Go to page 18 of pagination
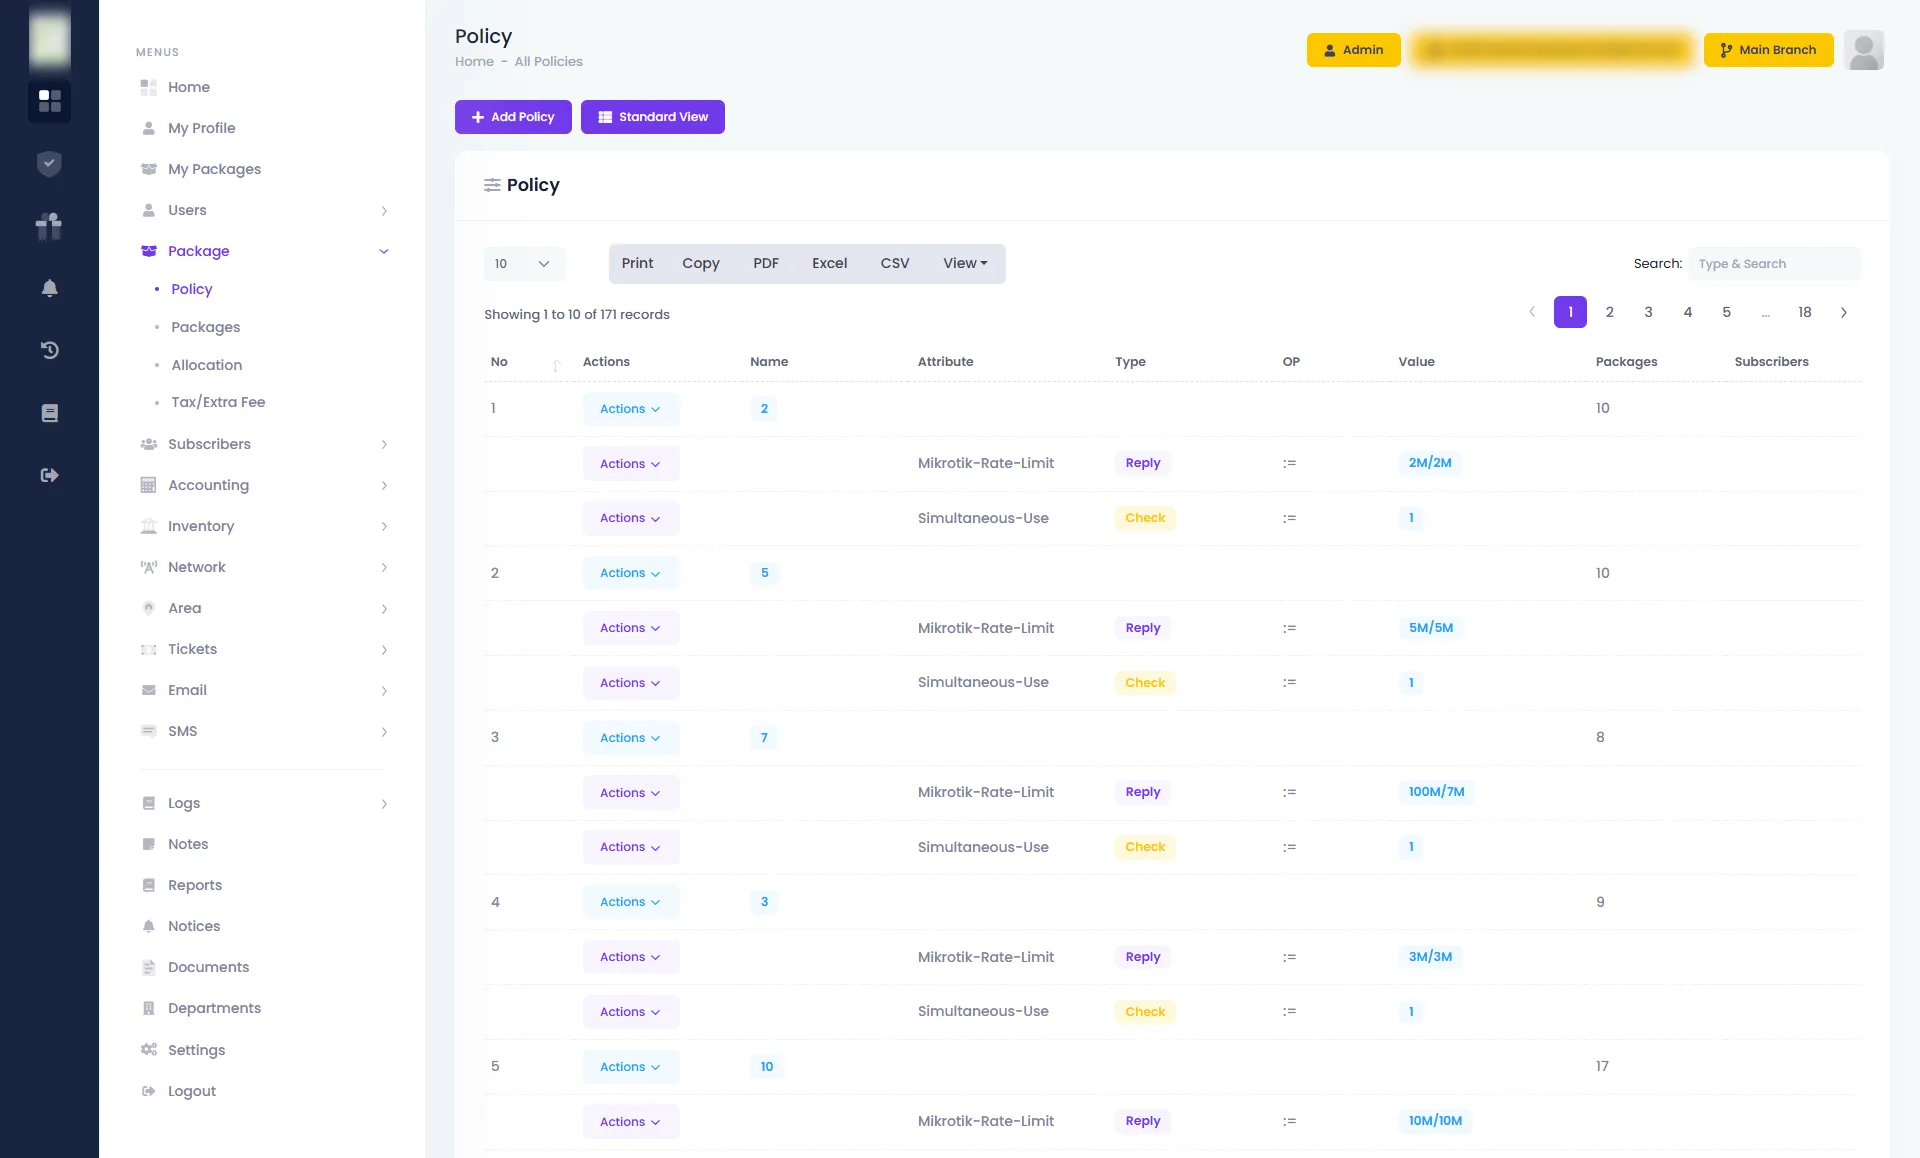The height and width of the screenshot is (1158, 1920). [1804, 312]
